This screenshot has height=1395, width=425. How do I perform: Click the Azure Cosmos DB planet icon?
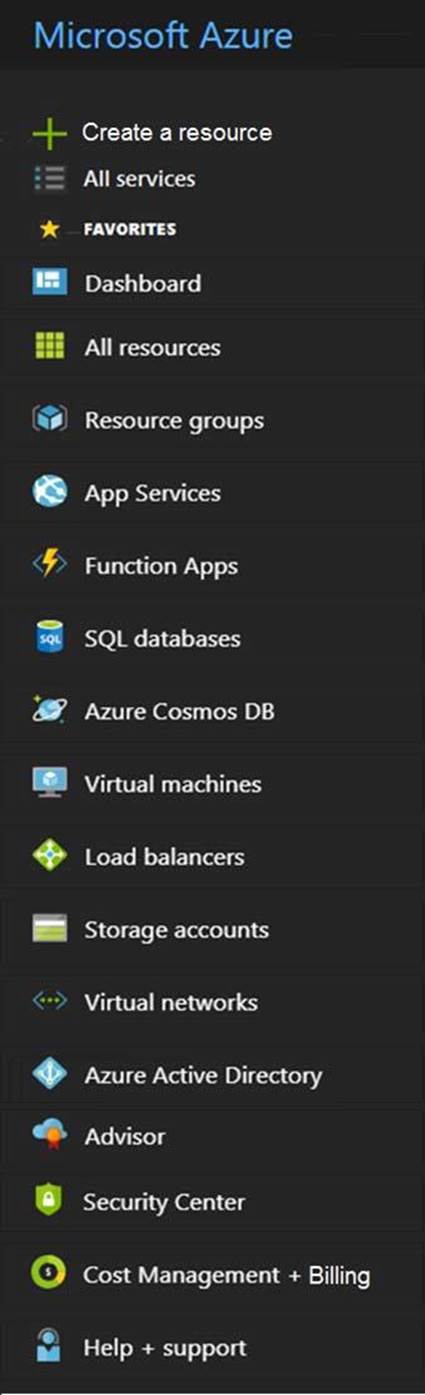click(49, 711)
